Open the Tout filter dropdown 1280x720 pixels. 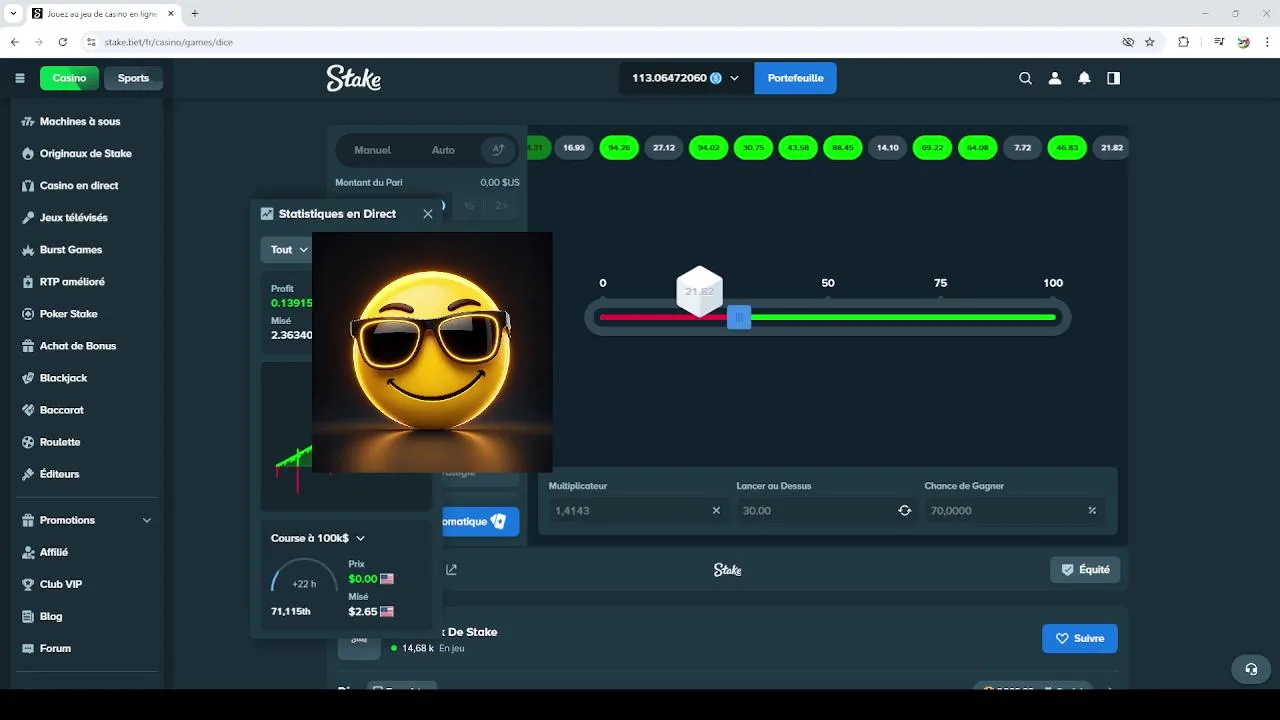click(289, 249)
